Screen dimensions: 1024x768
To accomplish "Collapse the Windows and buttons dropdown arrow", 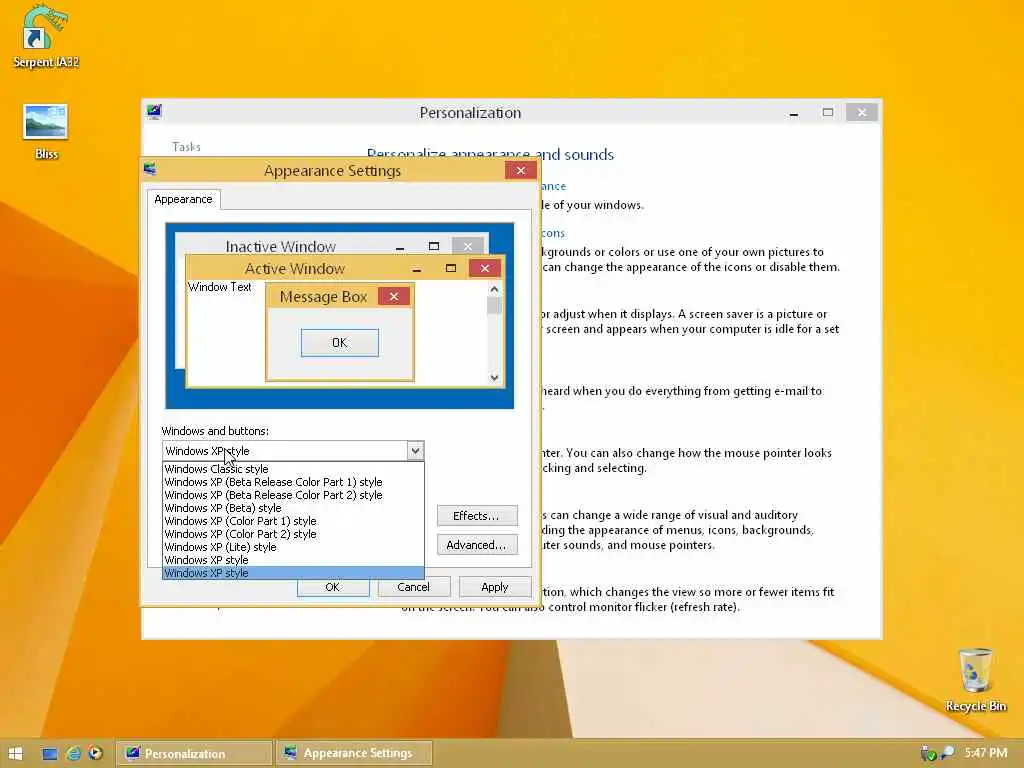I will pyautogui.click(x=415, y=450).
